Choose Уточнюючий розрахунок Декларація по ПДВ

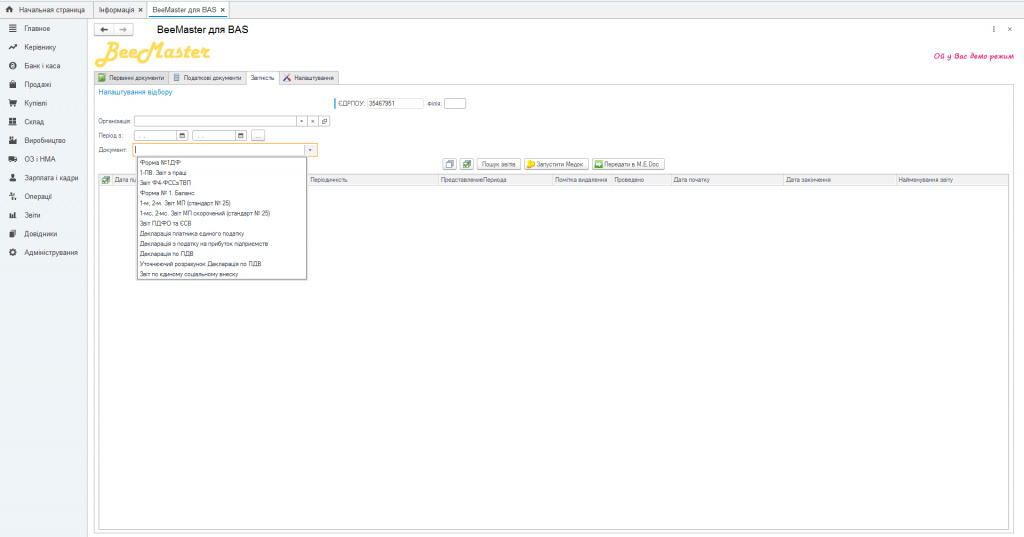221,264
